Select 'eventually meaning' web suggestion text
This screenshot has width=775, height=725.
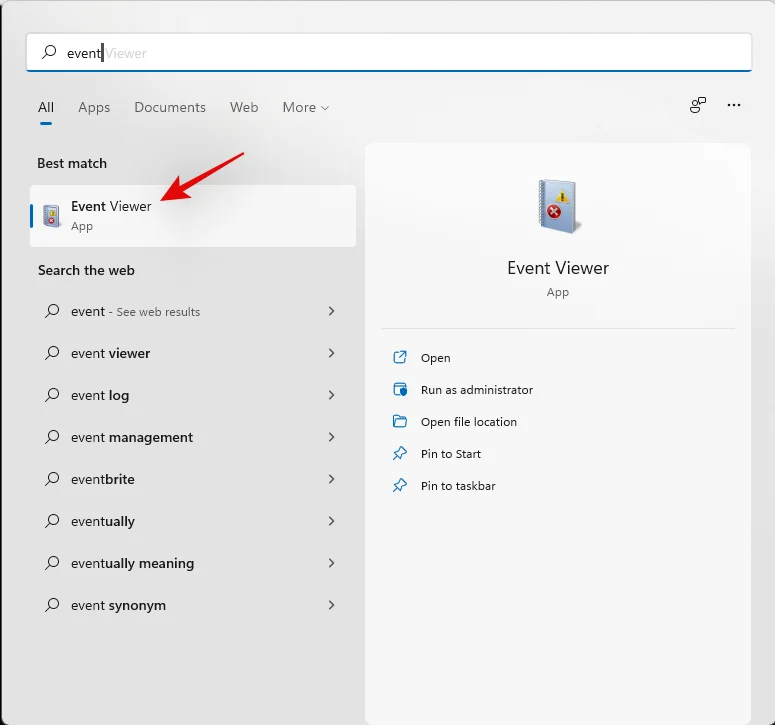tap(132, 563)
